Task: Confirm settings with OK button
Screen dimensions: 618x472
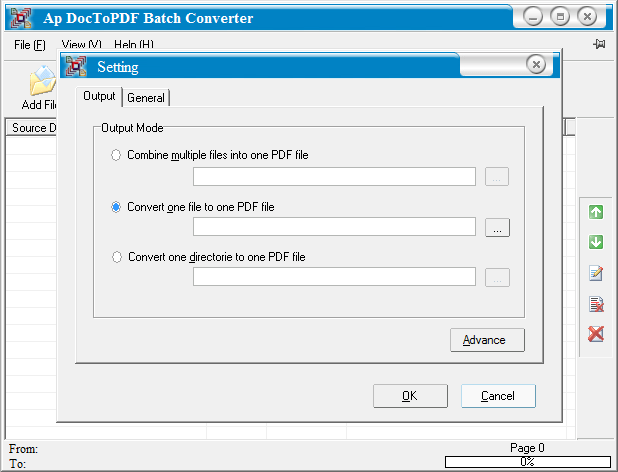Action: (x=410, y=396)
